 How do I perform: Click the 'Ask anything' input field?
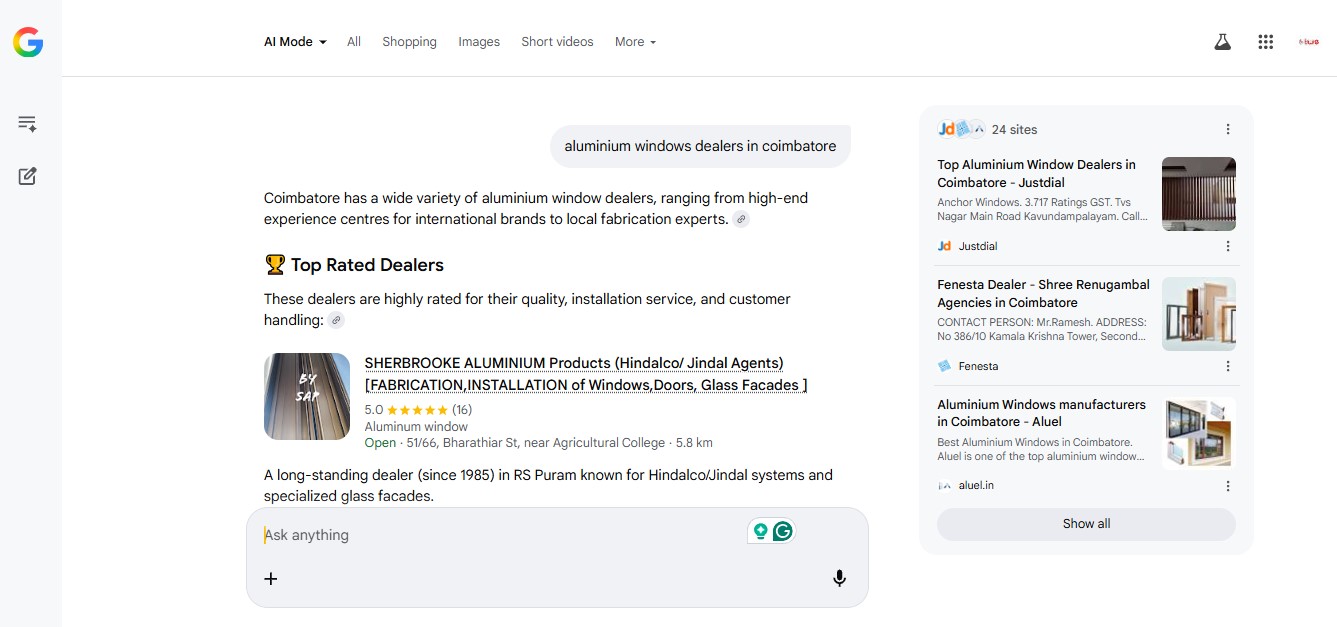[x=500, y=535]
